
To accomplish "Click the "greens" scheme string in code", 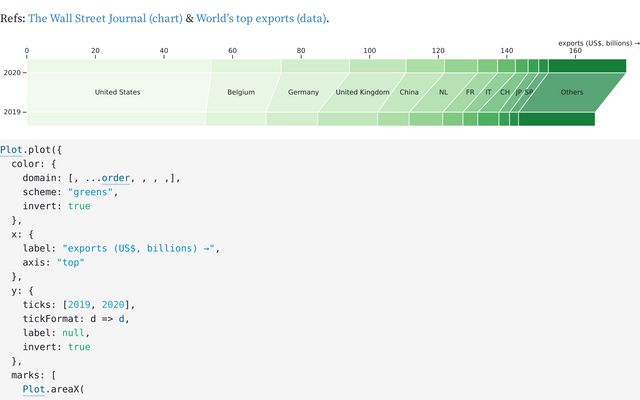I will [x=90, y=192].
